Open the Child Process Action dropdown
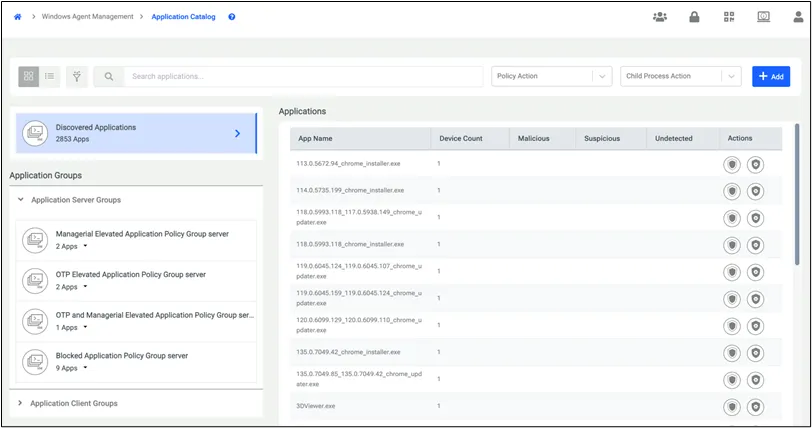This screenshot has width=812, height=428. click(680, 76)
